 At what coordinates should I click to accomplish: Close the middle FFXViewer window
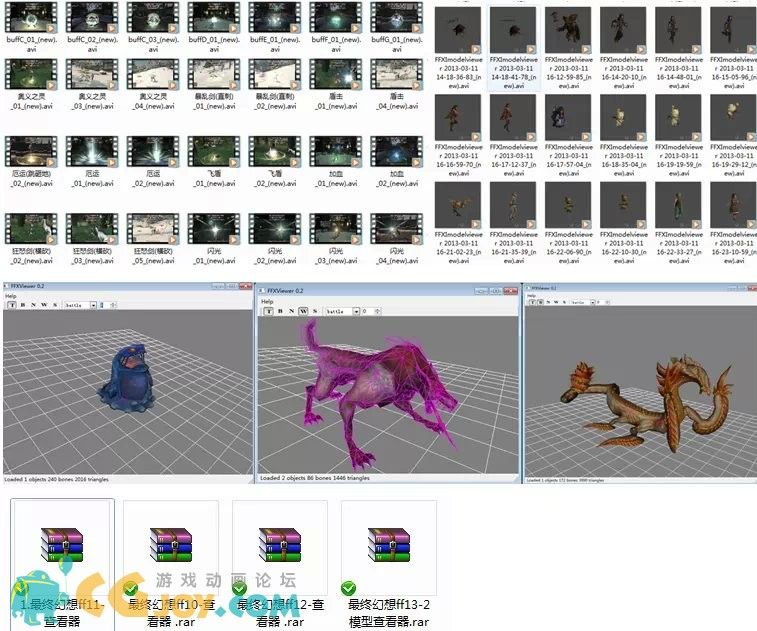511,291
